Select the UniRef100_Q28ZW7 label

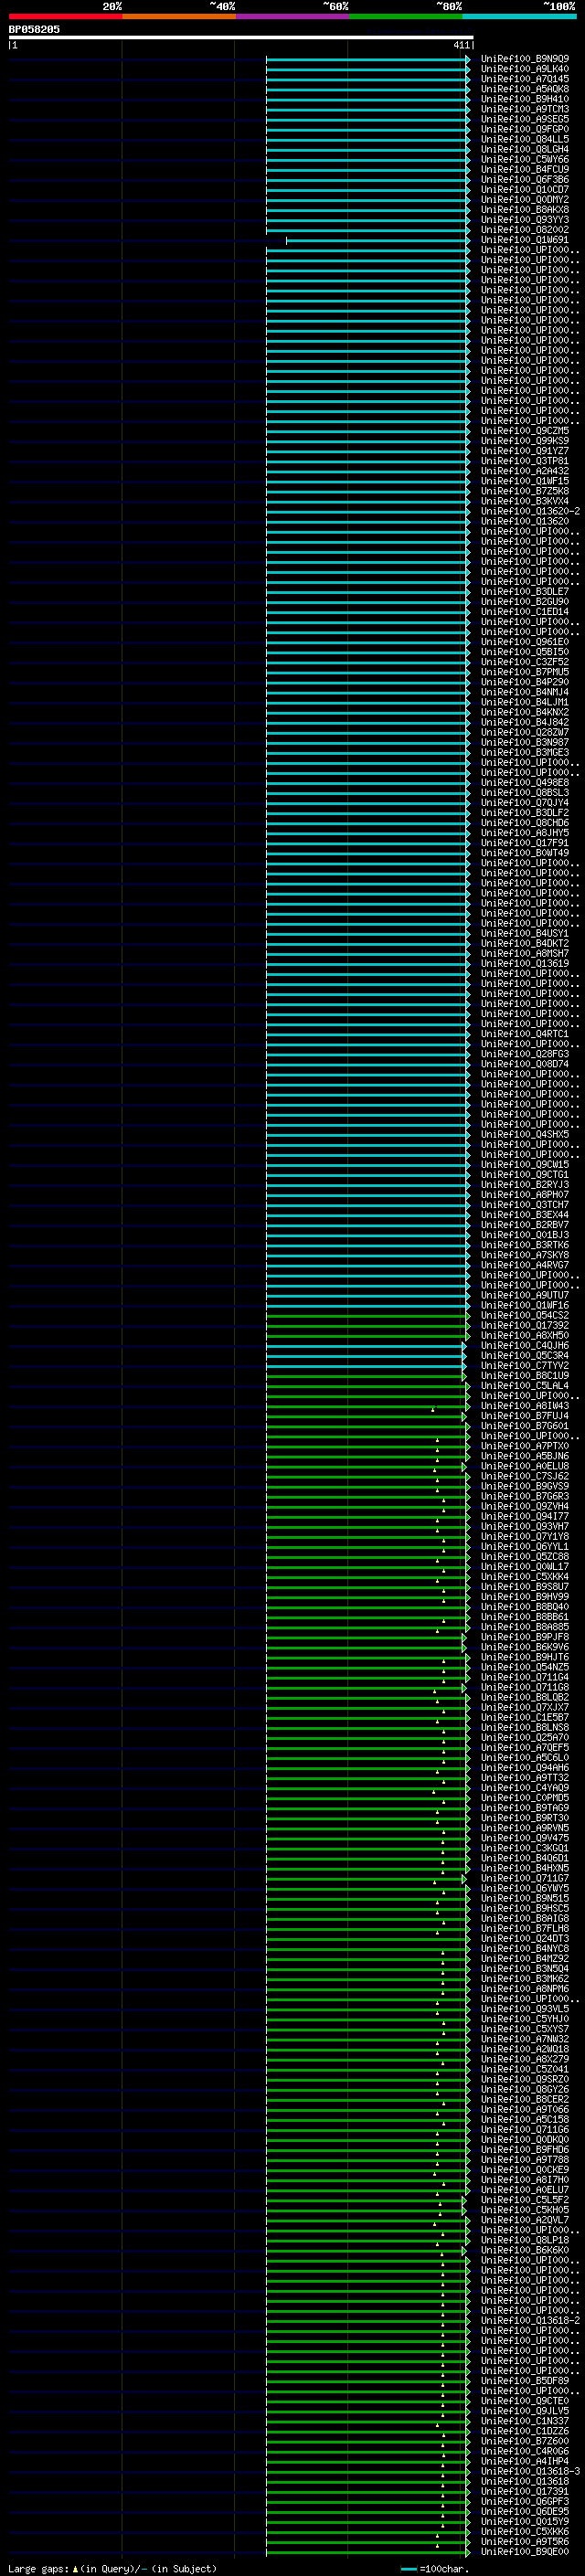pyautogui.click(x=525, y=732)
